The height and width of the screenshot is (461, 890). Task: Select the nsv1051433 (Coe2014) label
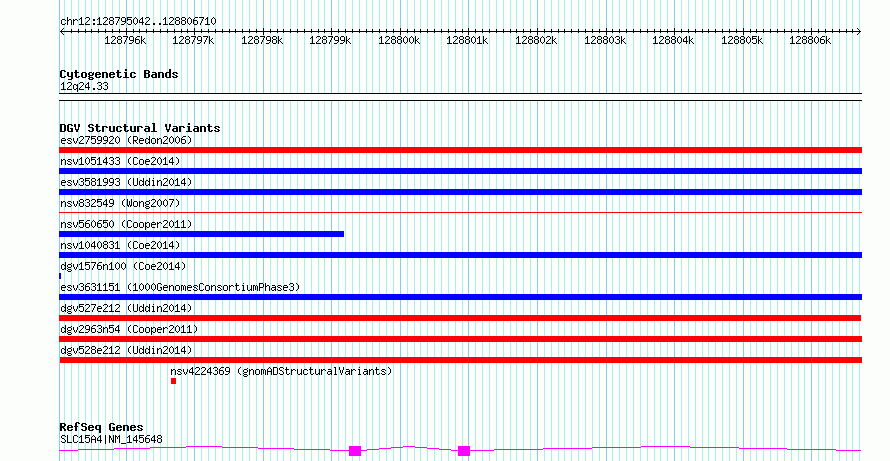click(120, 161)
